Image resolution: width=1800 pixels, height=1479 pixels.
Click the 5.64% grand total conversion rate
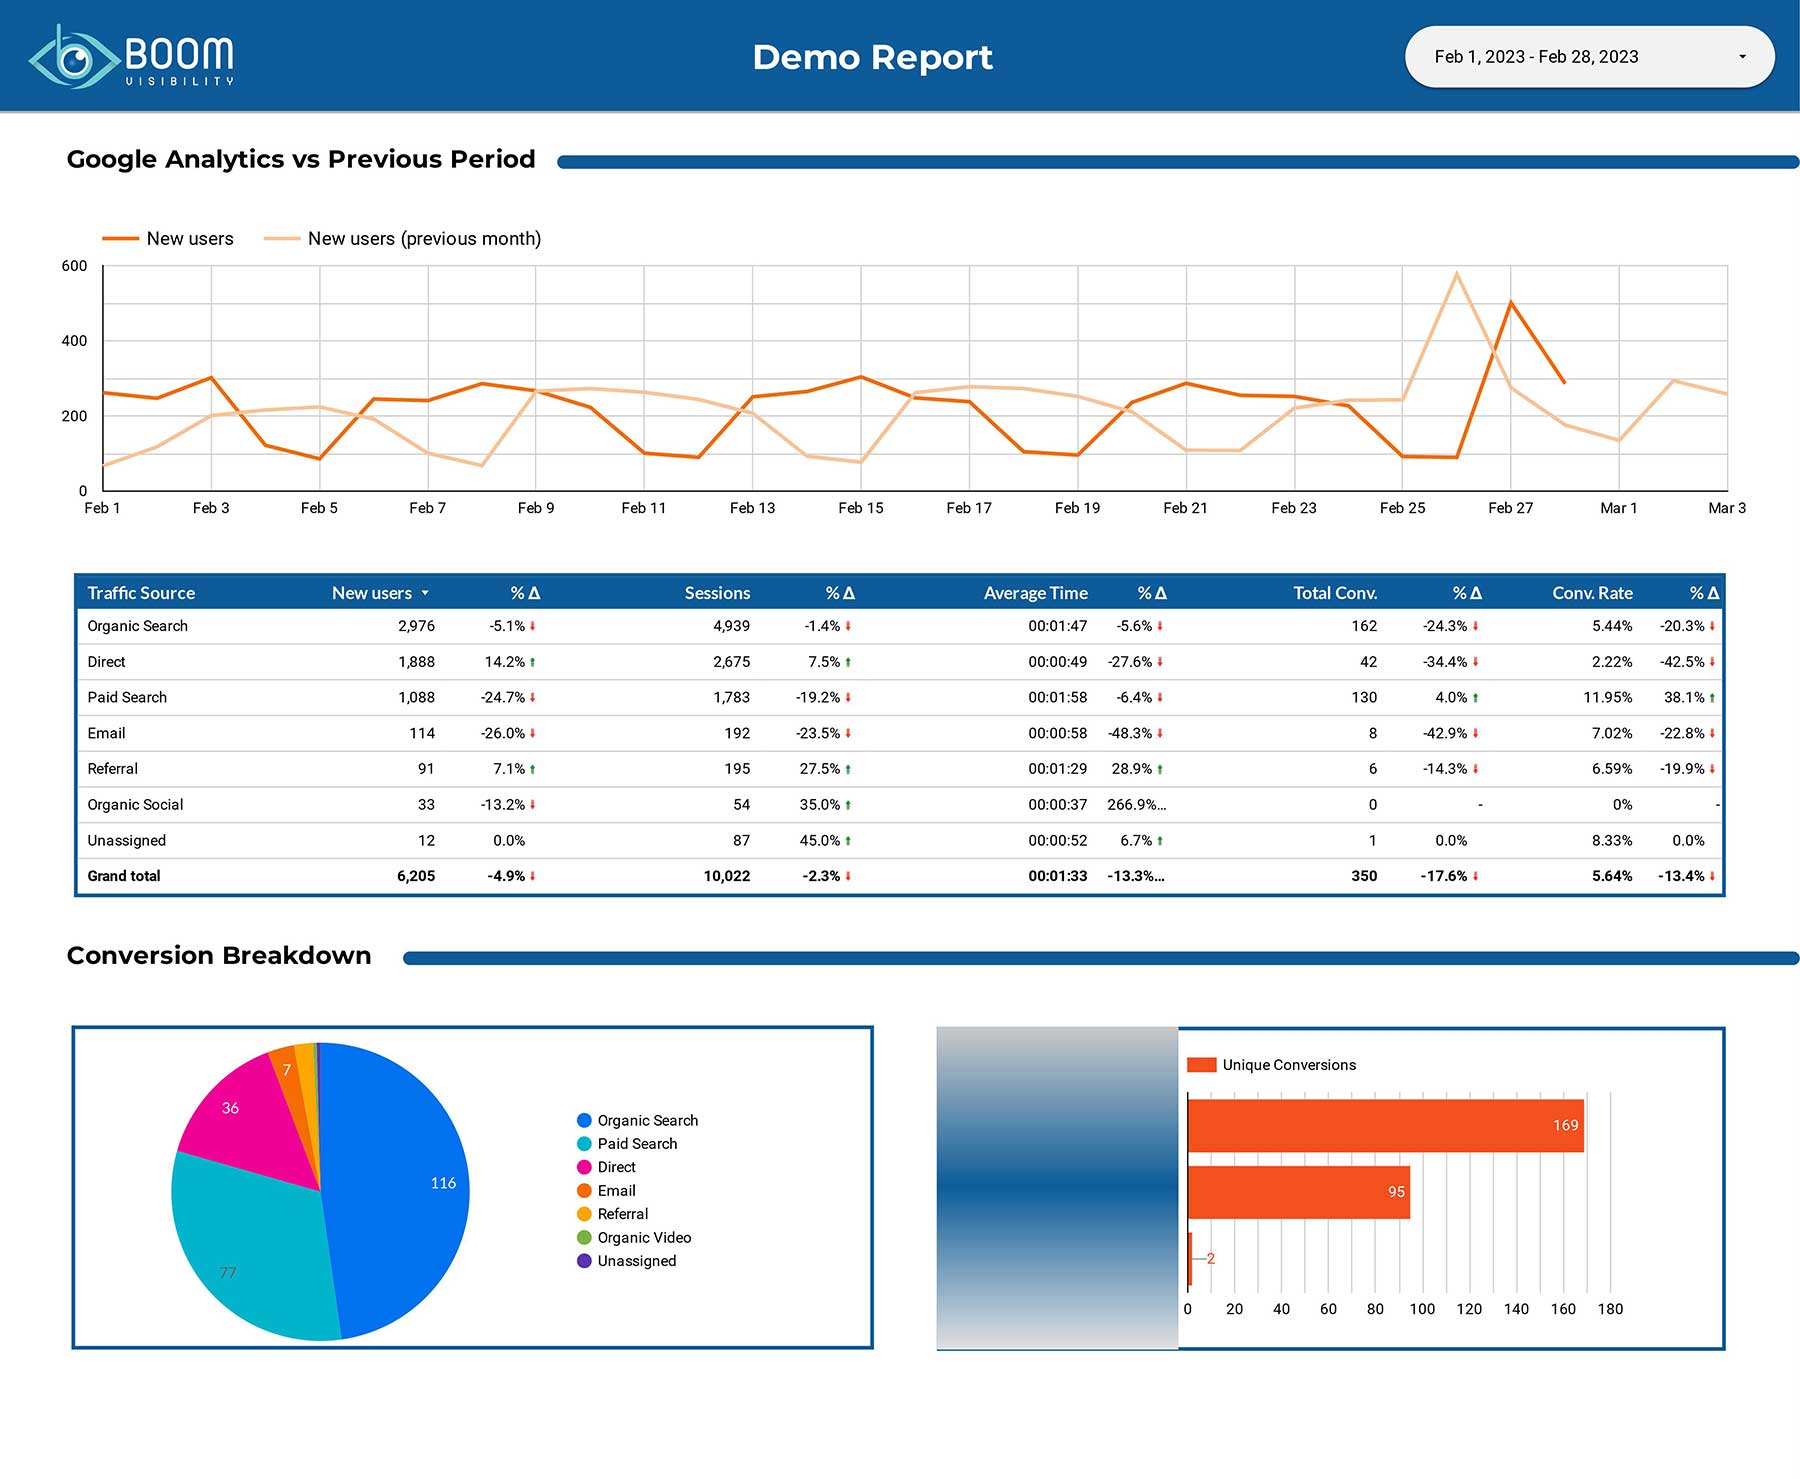click(1612, 876)
